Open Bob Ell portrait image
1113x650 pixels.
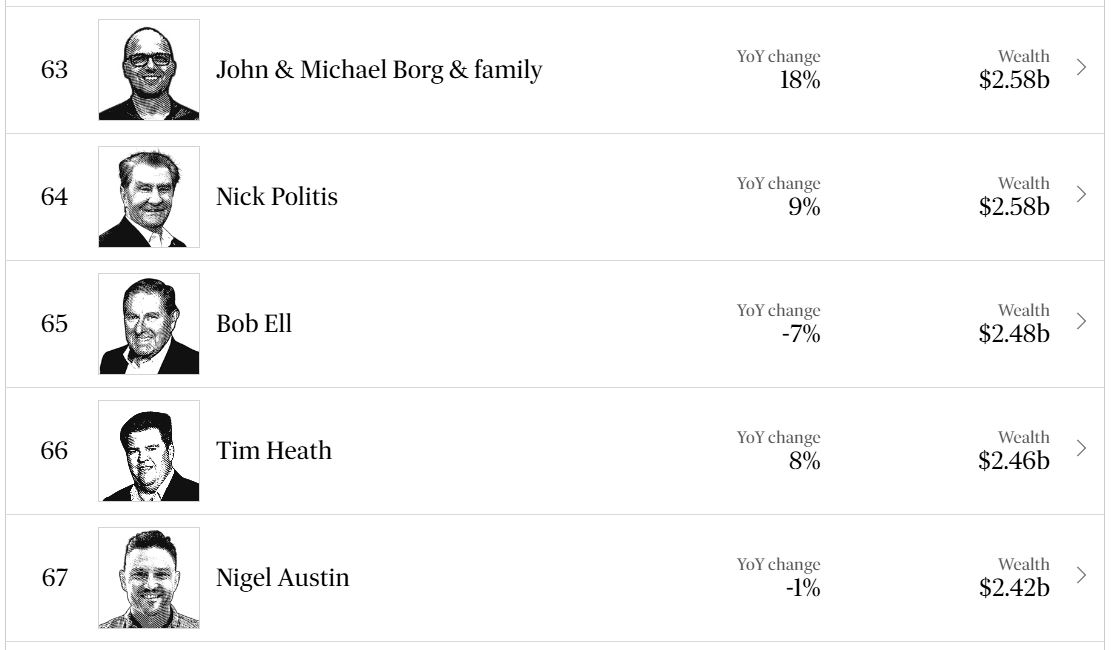pos(149,324)
